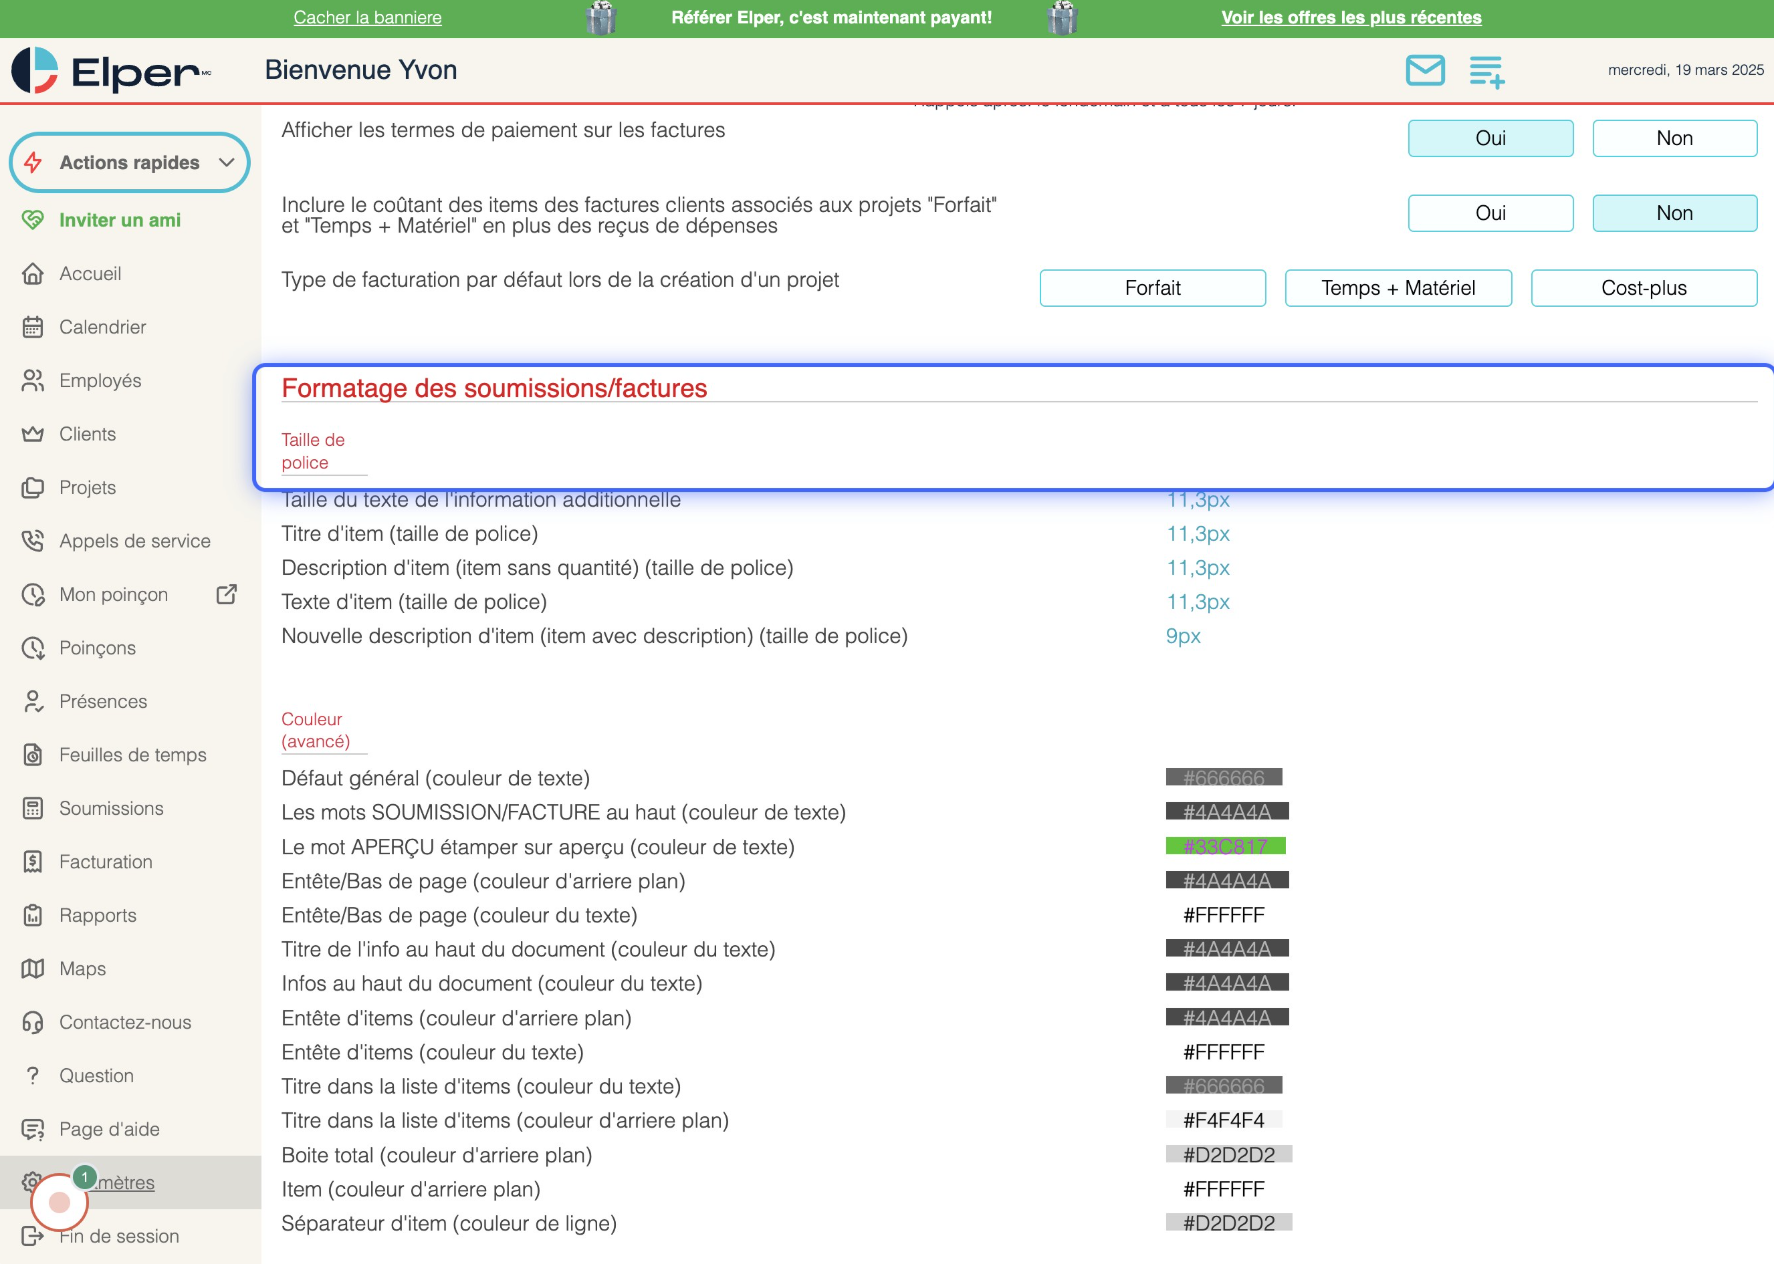Edit Entête/Bas de page background color swatch
This screenshot has height=1264, width=1774.
click(1227, 881)
